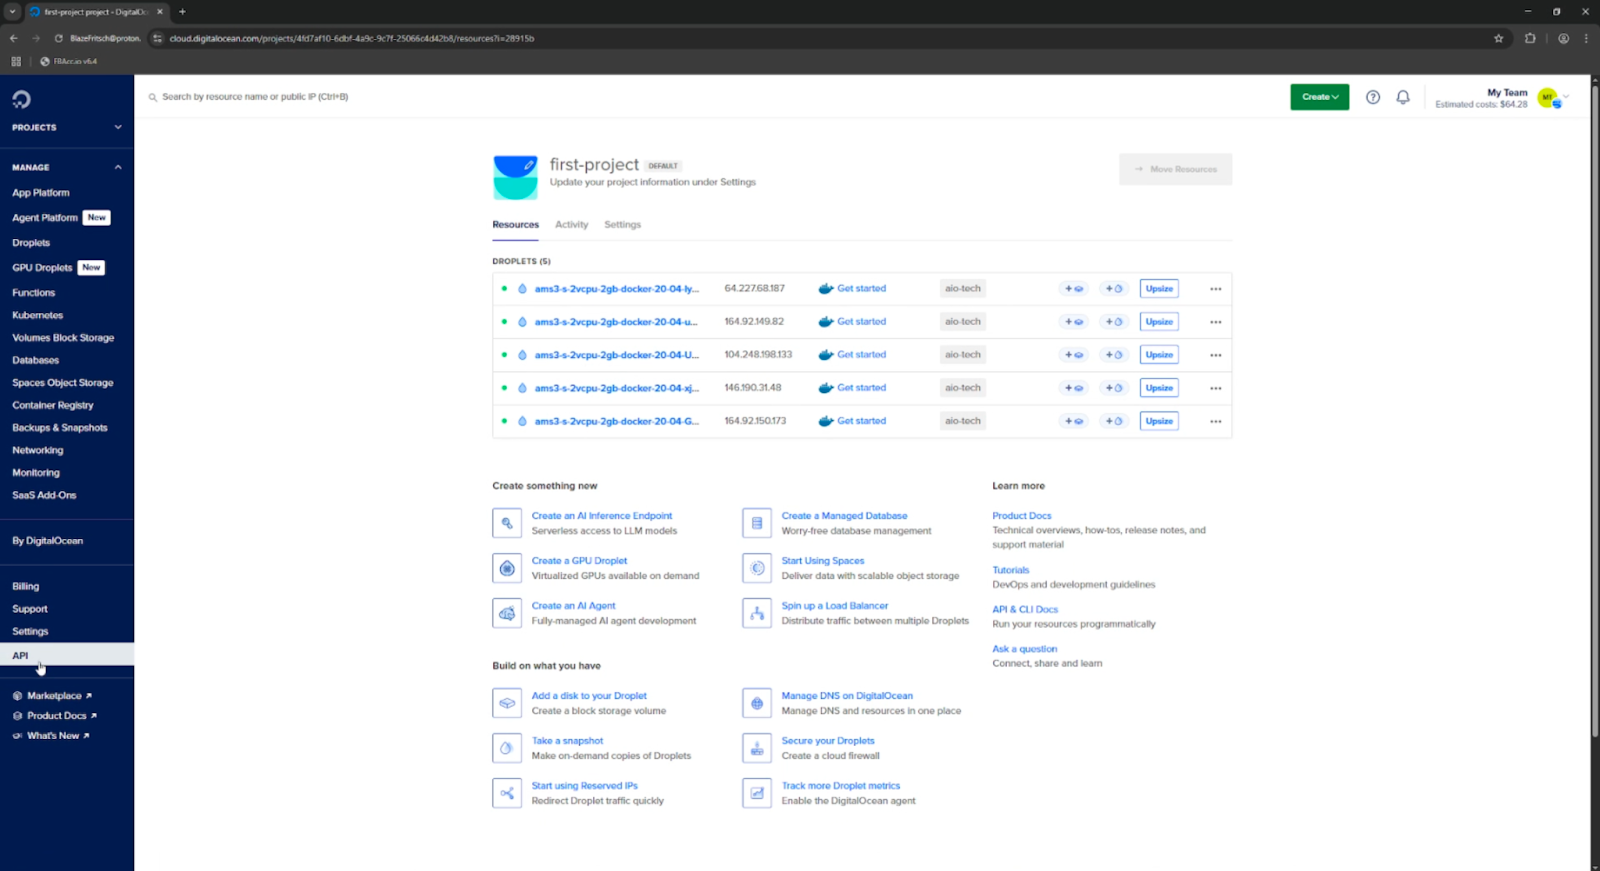Open Kubernetes in the sidebar
1600x871 pixels.
point(37,315)
